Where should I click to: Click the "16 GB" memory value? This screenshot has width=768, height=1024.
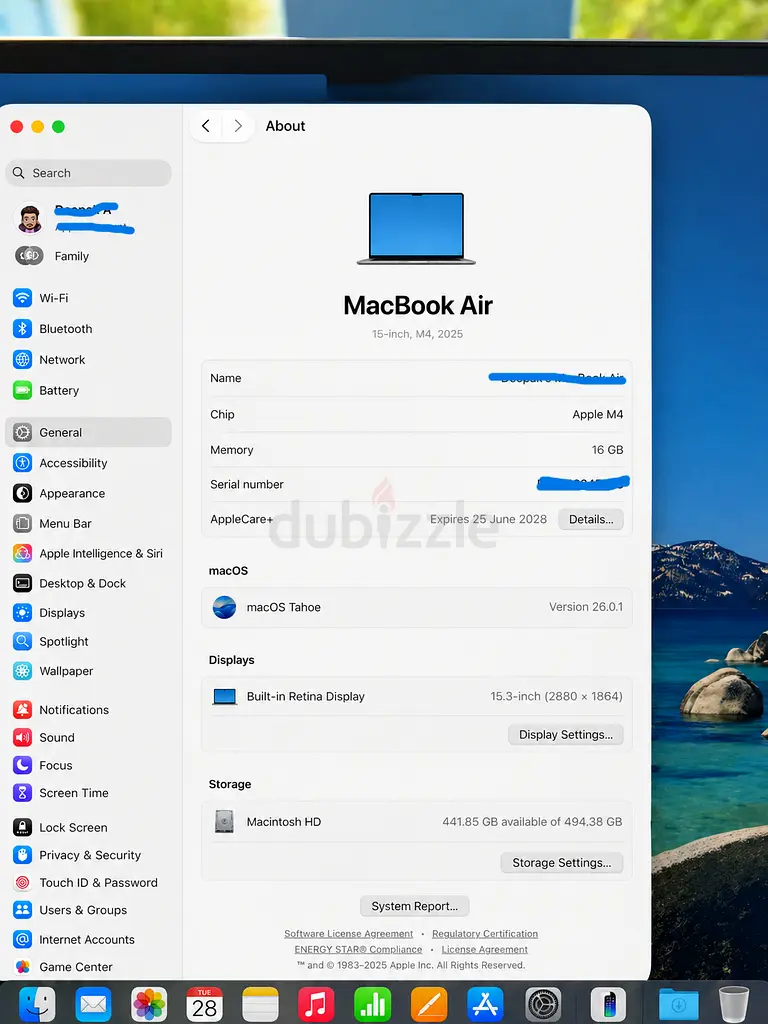[607, 449]
